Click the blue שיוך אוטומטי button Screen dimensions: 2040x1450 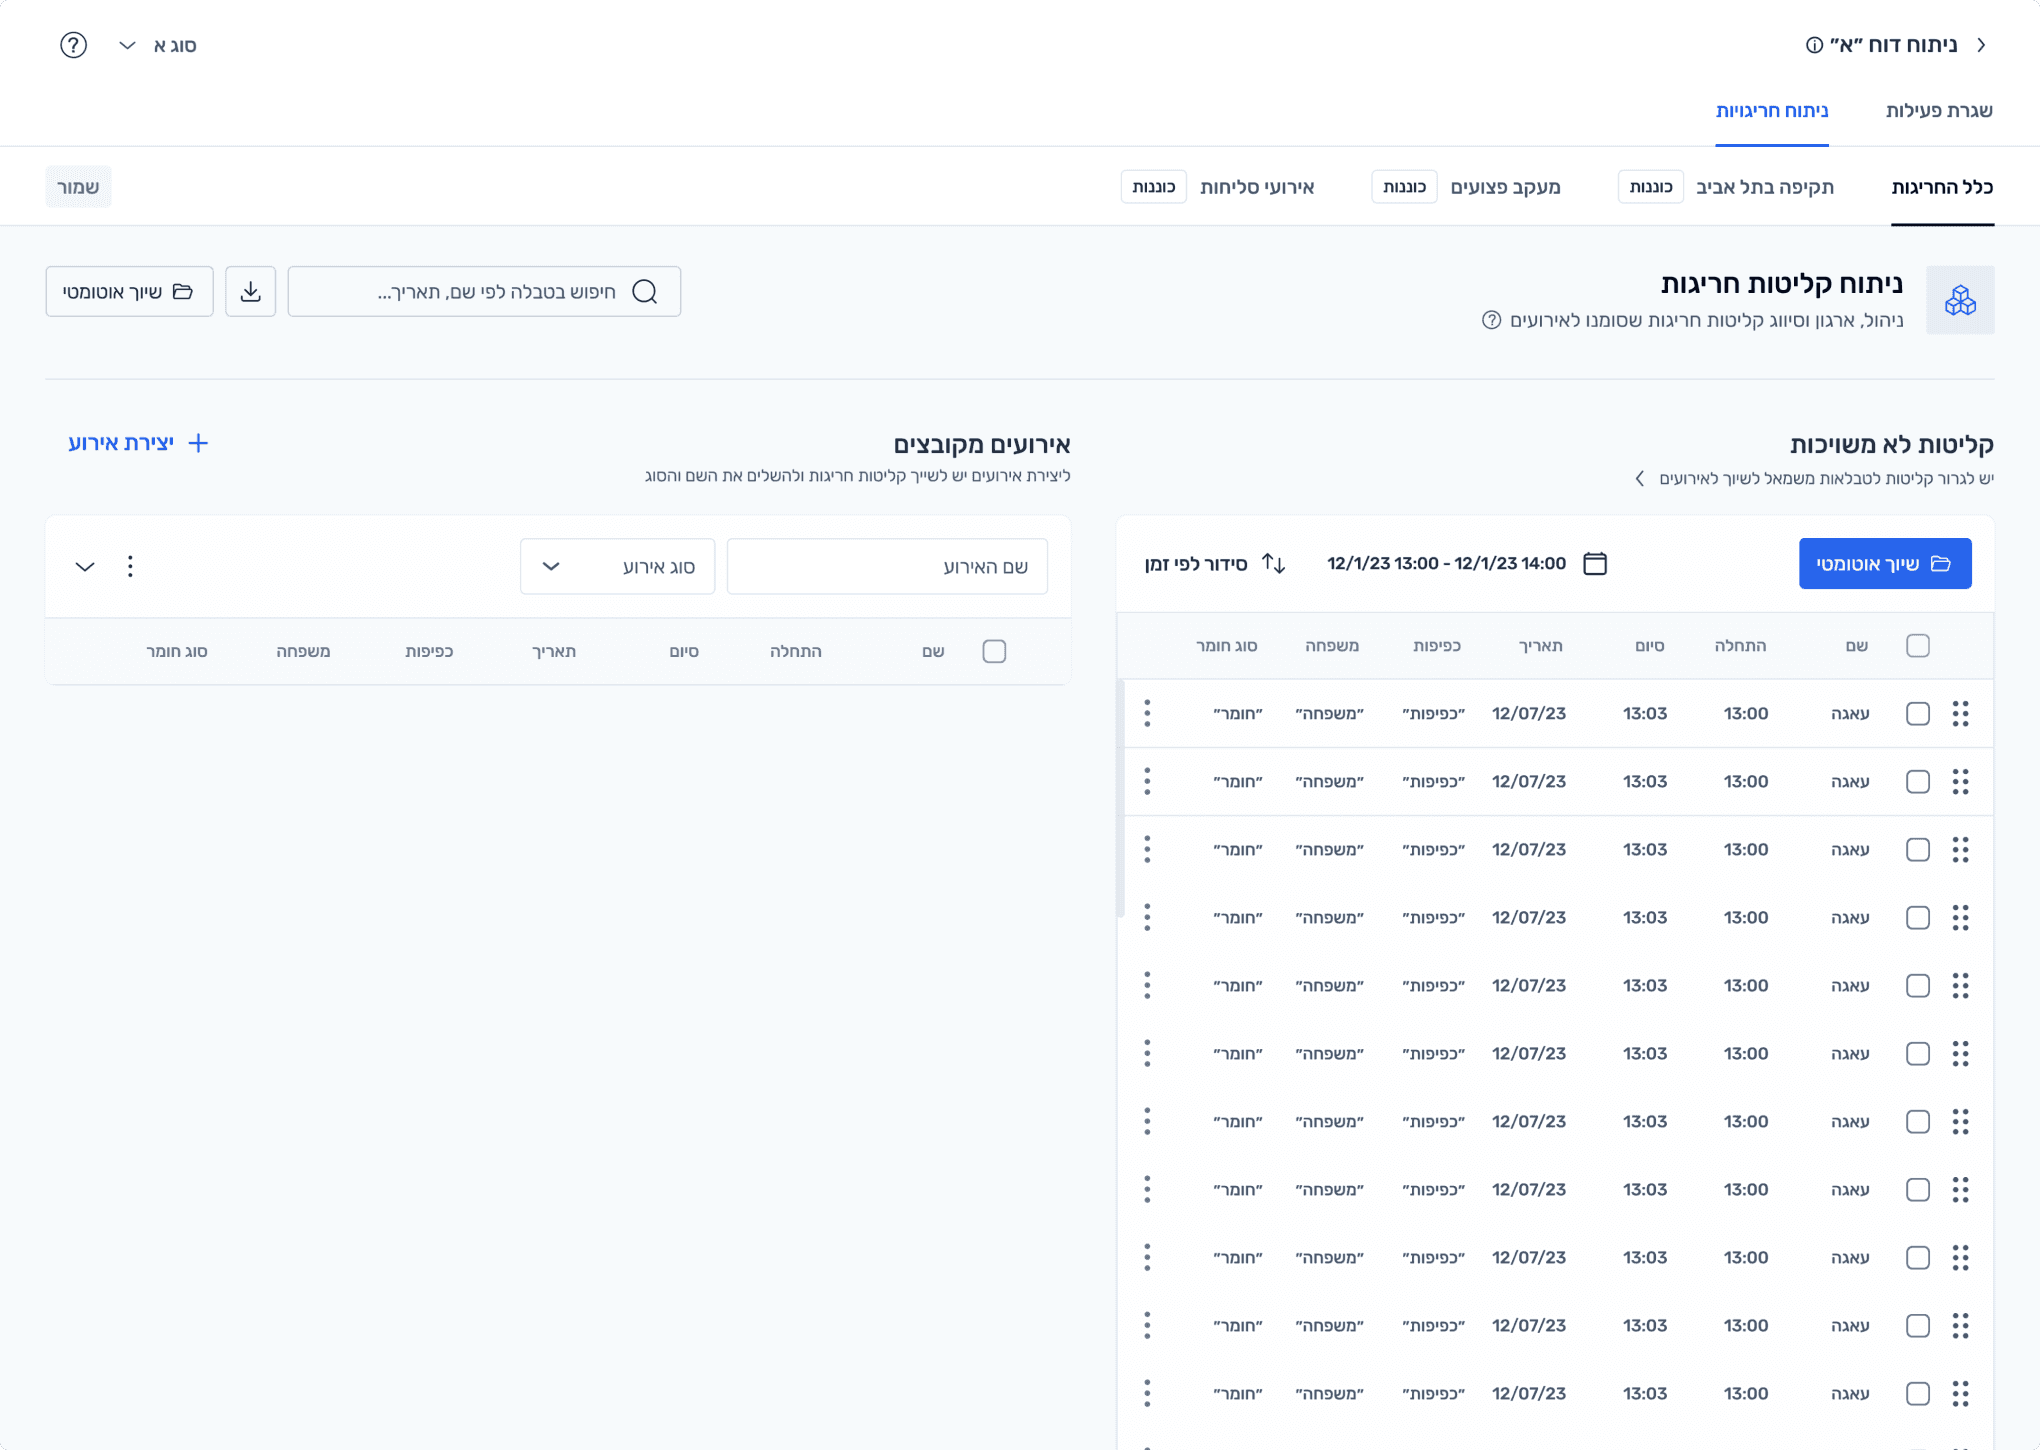pos(1884,564)
